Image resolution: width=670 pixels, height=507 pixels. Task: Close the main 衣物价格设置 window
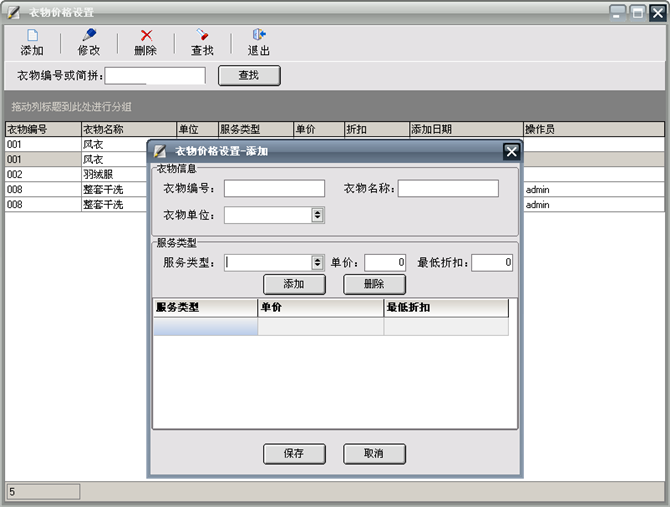point(658,13)
